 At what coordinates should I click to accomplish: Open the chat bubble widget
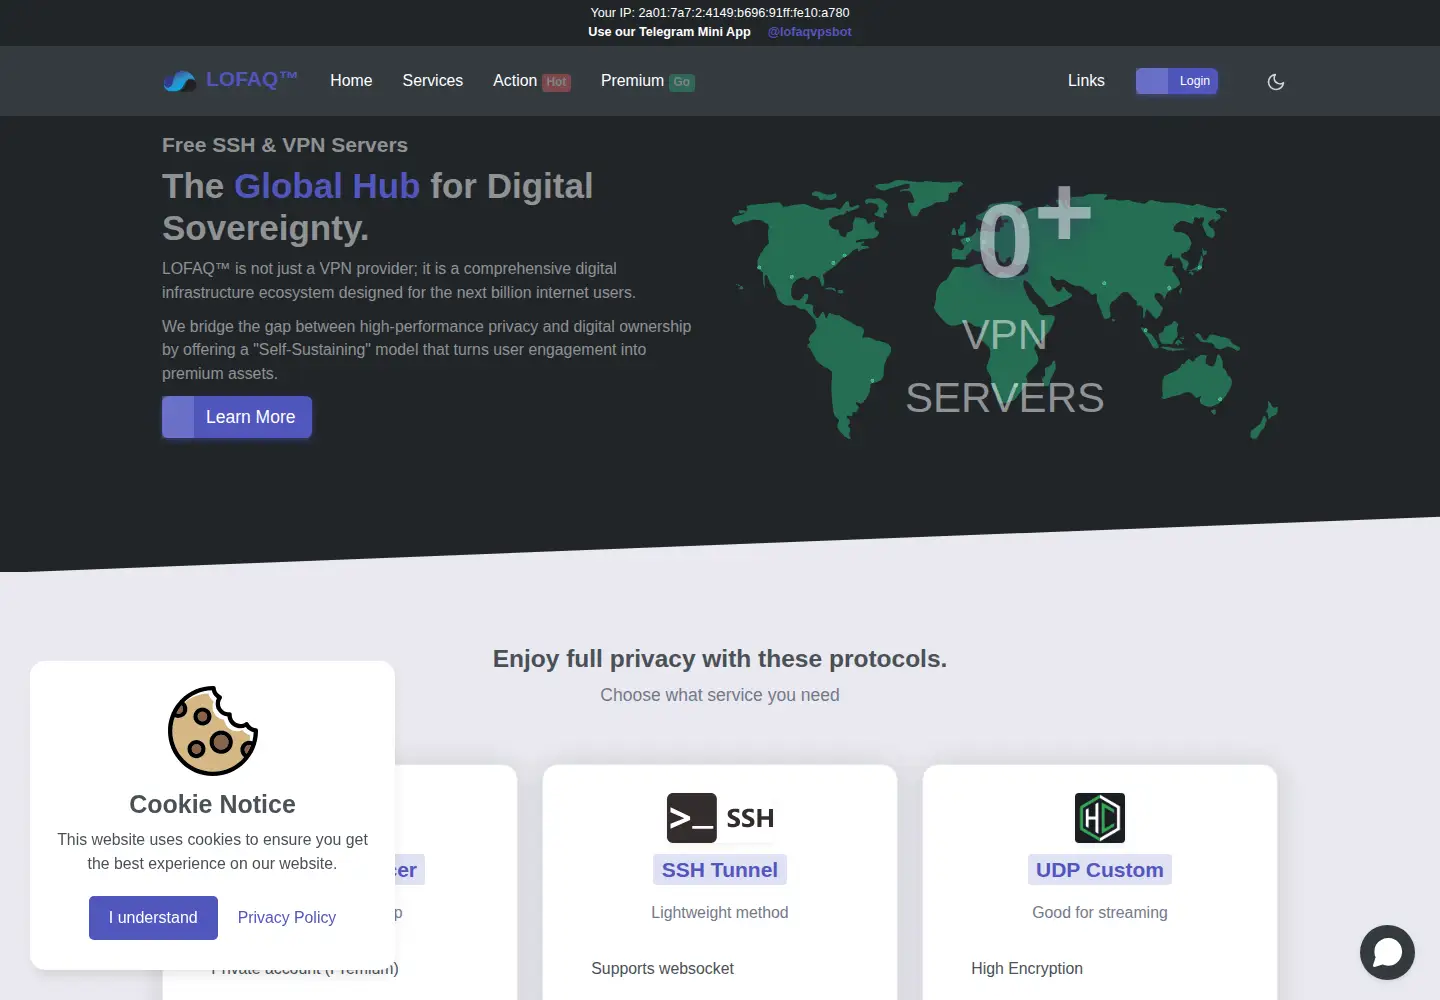coord(1387,952)
